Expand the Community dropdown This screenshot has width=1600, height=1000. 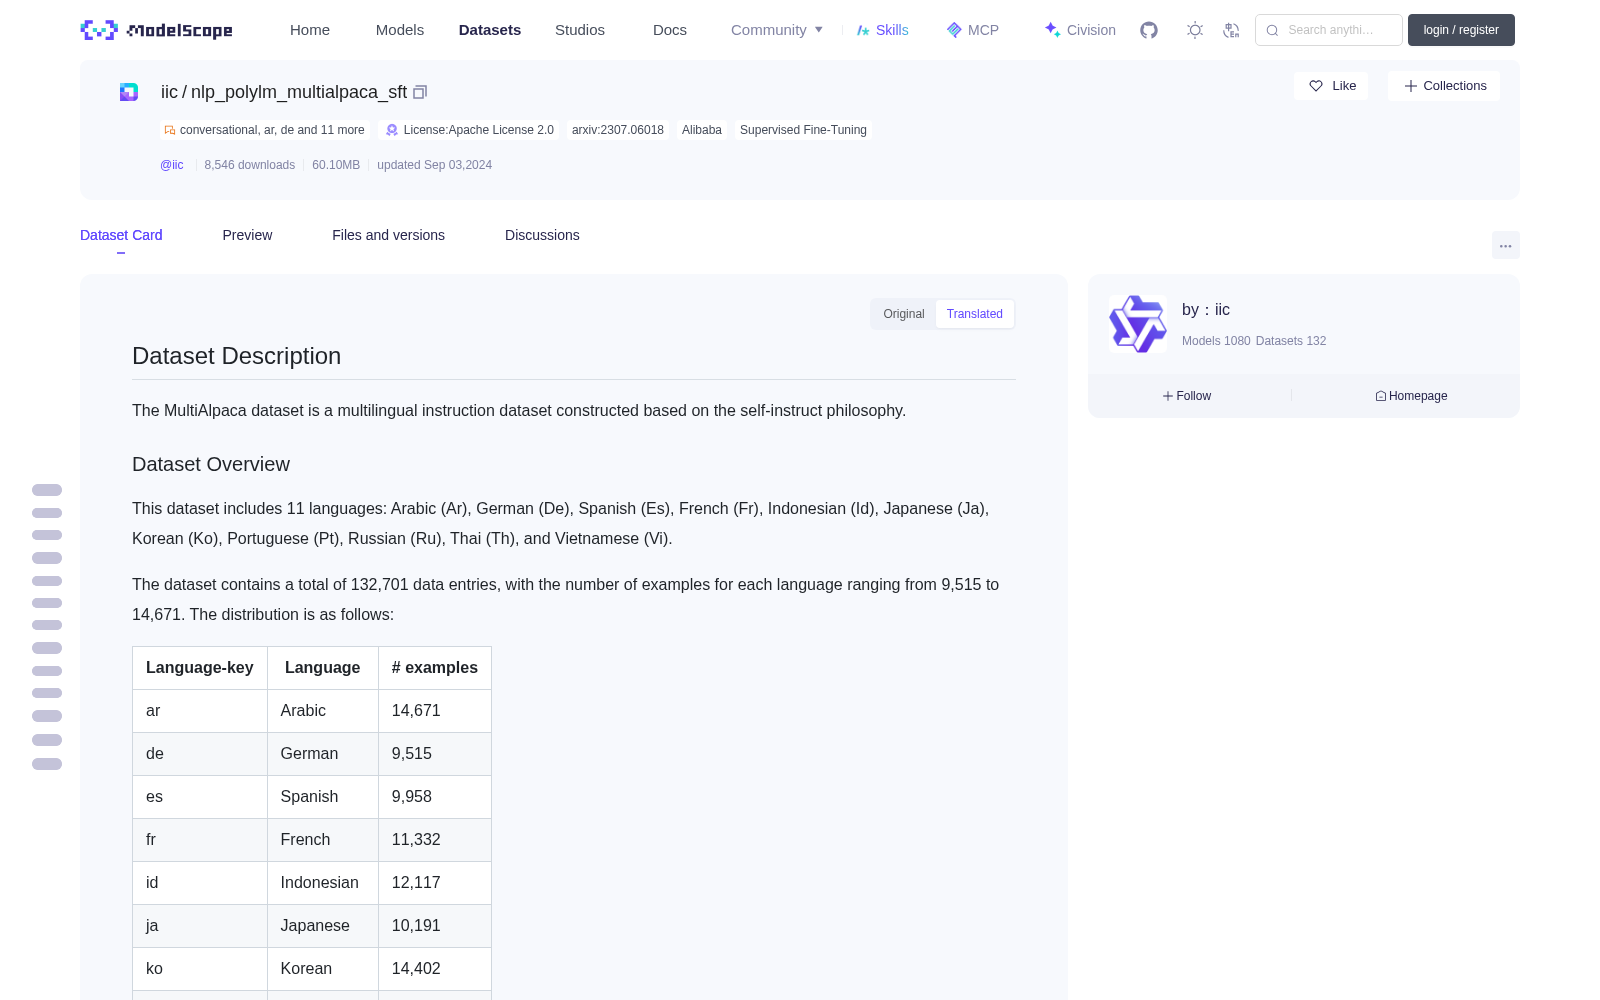(x=777, y=30)
